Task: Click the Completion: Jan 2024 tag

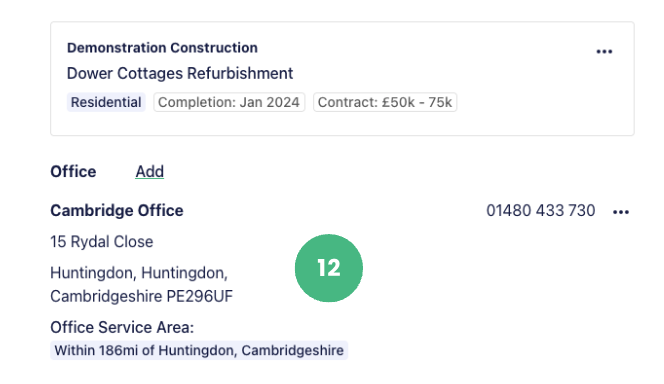Action: (x=229, y=102)
